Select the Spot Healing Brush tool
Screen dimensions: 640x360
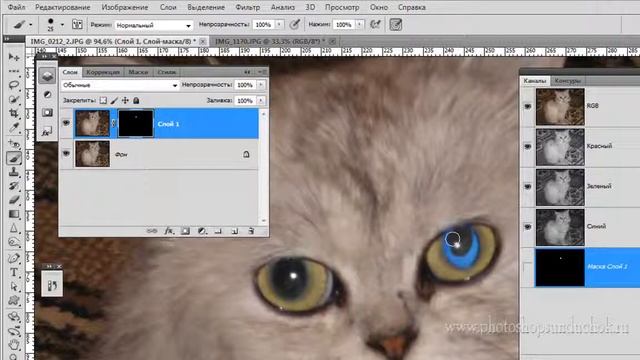[x=14, y=144]
